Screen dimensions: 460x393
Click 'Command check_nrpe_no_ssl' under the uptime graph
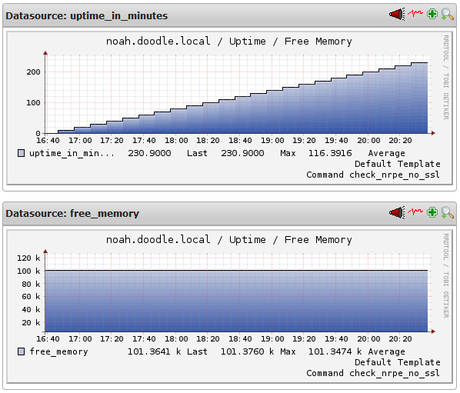point(373,175)
